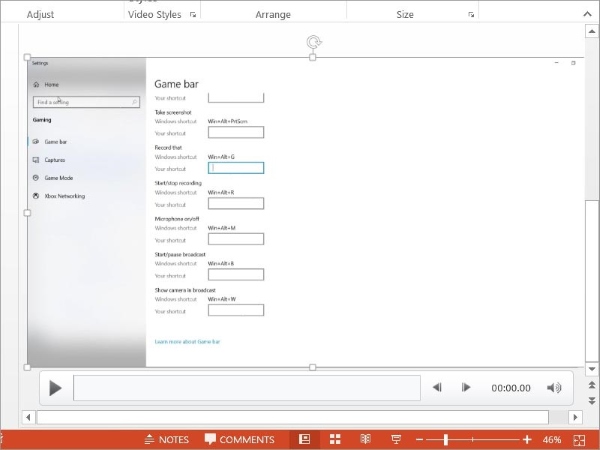Viewport: 600px width, 450px height.
Task: Toggle the COMMENTS pane
Action: click(239, 439)
